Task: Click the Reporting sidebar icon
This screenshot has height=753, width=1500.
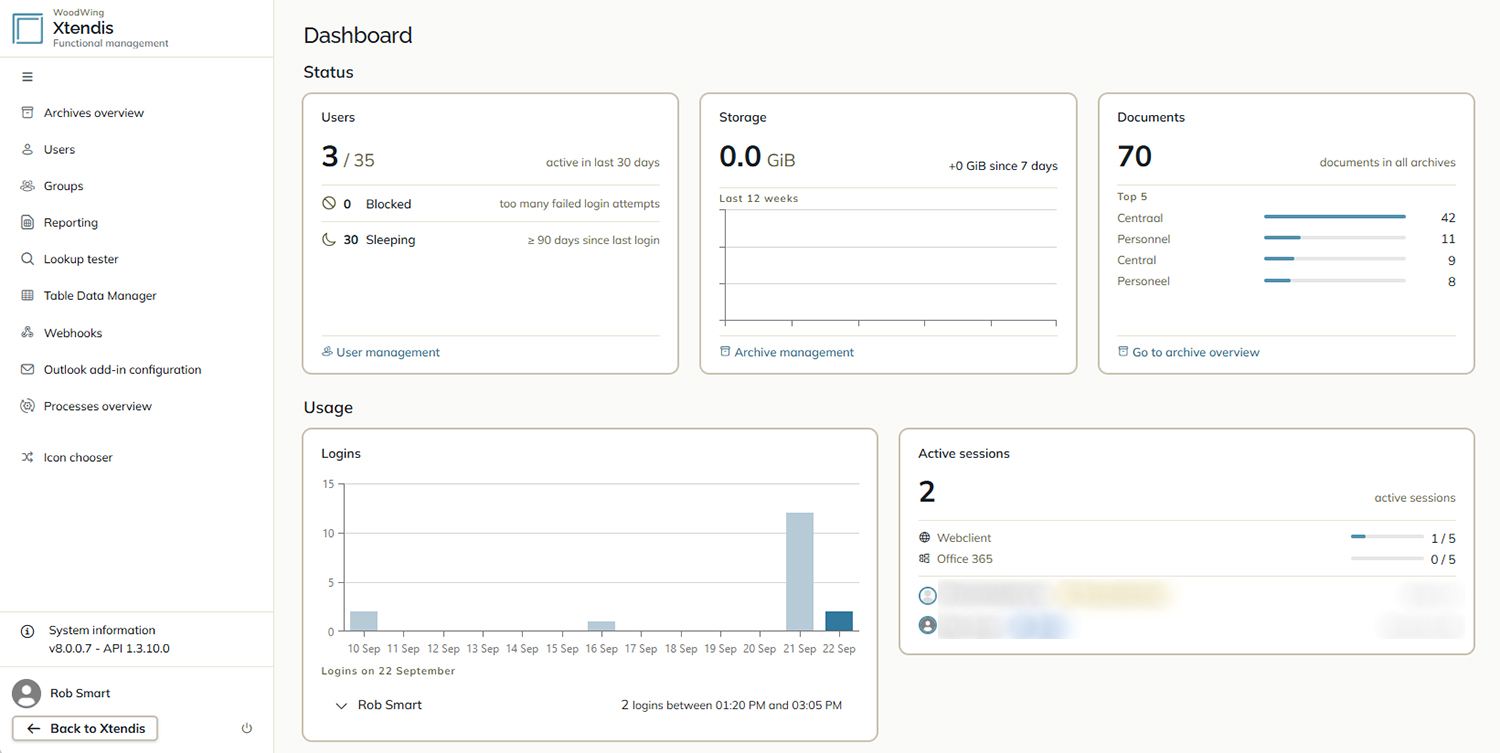Action: [27, 223]
